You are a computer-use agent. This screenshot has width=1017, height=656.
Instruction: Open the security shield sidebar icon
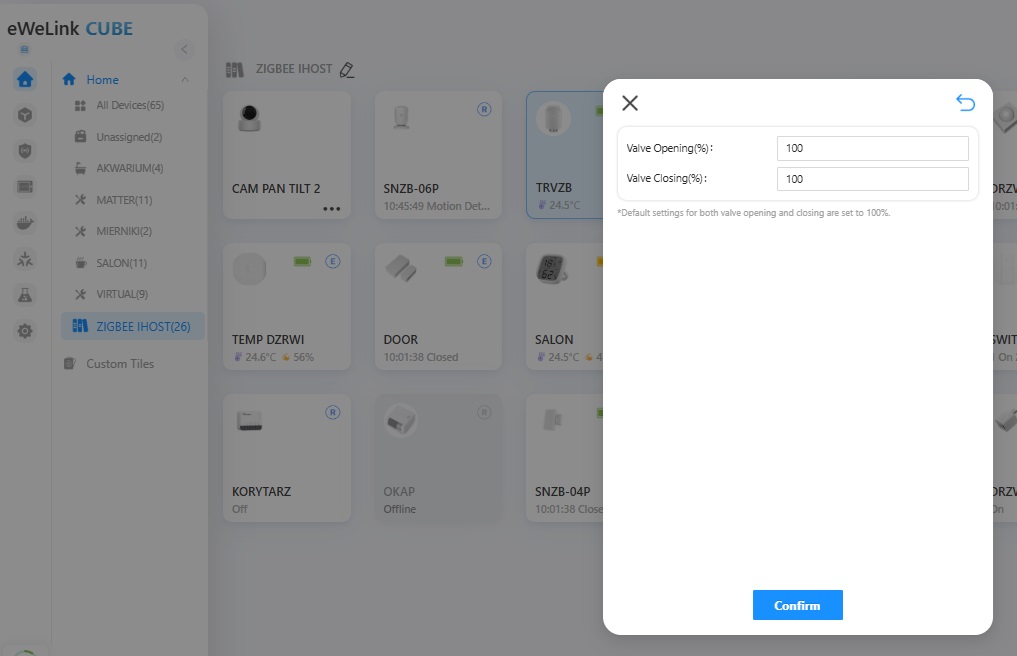tap(25, 151)
